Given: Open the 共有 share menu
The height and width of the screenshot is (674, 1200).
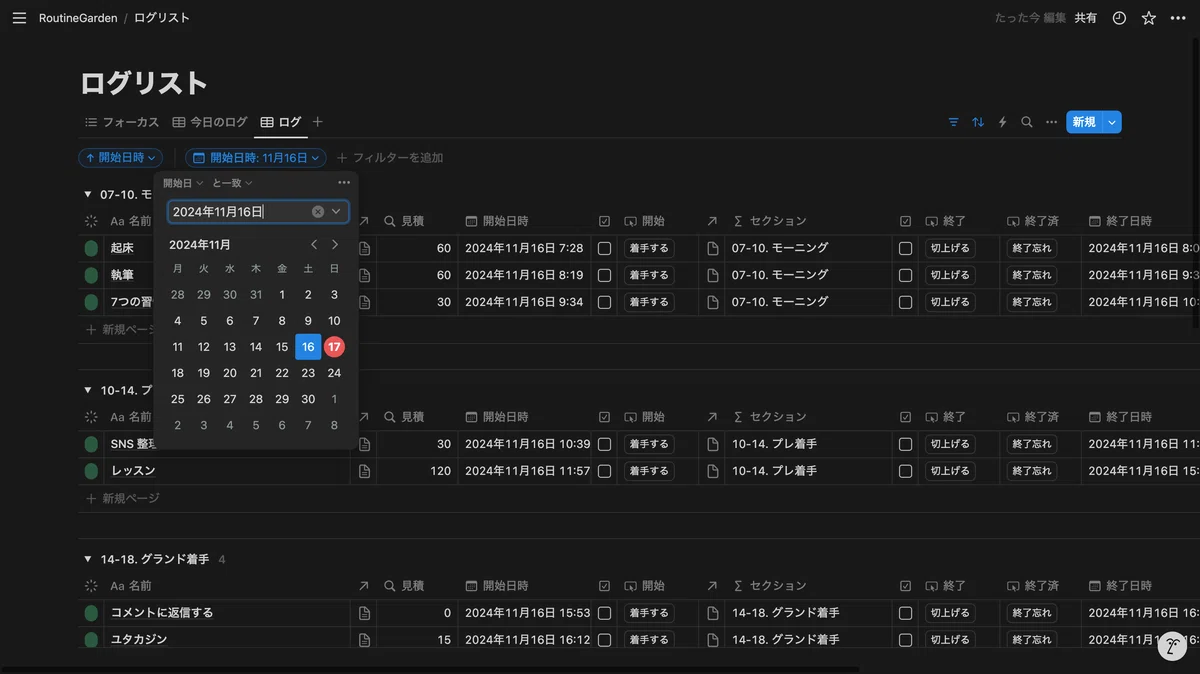Looking at the screenshot, I should 1086,18.
